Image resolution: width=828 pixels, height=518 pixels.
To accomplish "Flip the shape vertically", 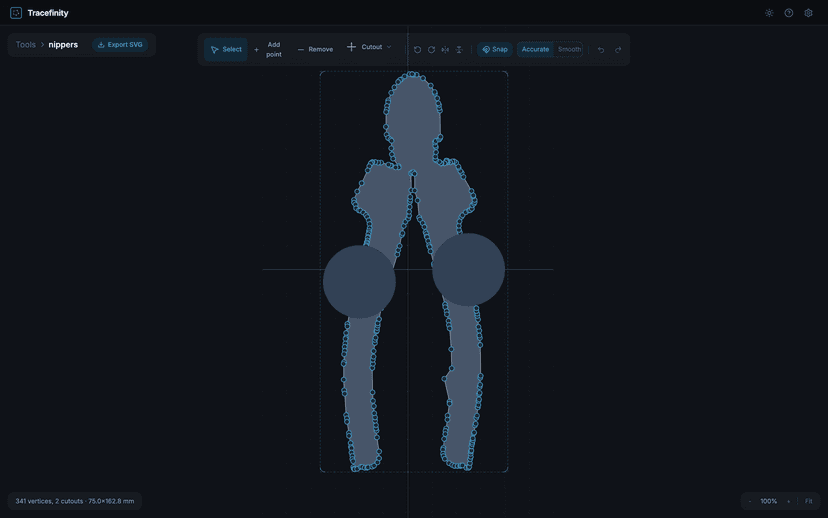I will point(459,50).
